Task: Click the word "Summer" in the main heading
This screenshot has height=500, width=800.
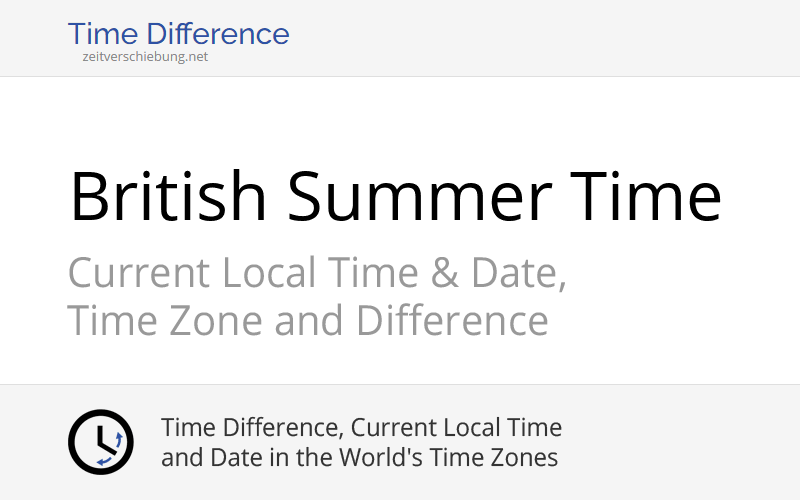Action: click(415, 196)
